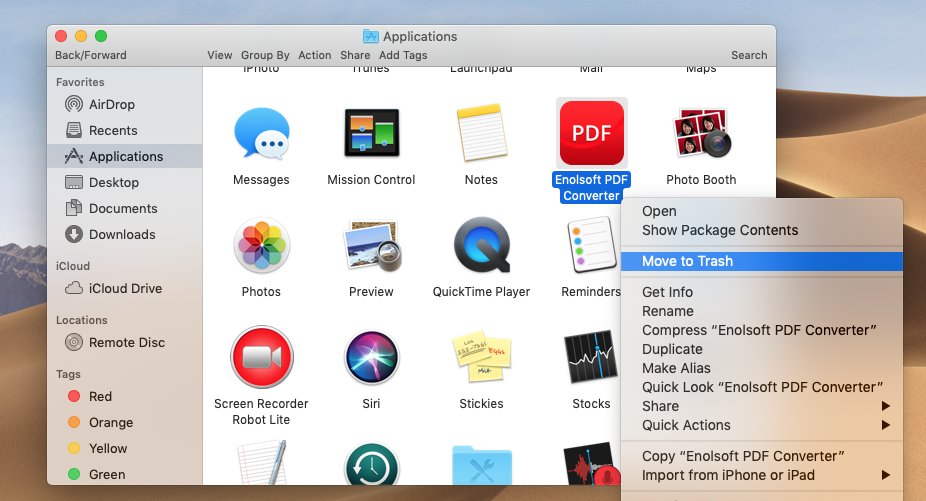The height and width of the screenshot is (501, 926).
Task: Open the Group By toolbar menu
Action: pos(265,55)
